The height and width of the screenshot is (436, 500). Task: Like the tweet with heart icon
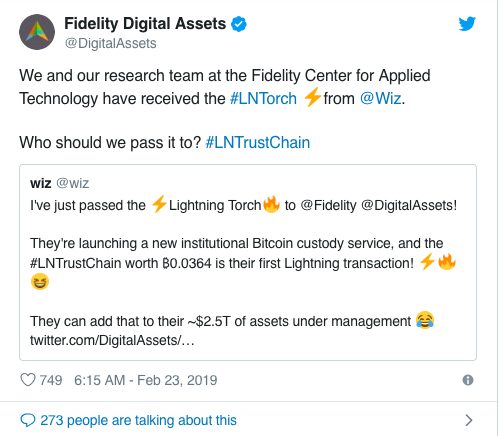(x=28, y=380)
